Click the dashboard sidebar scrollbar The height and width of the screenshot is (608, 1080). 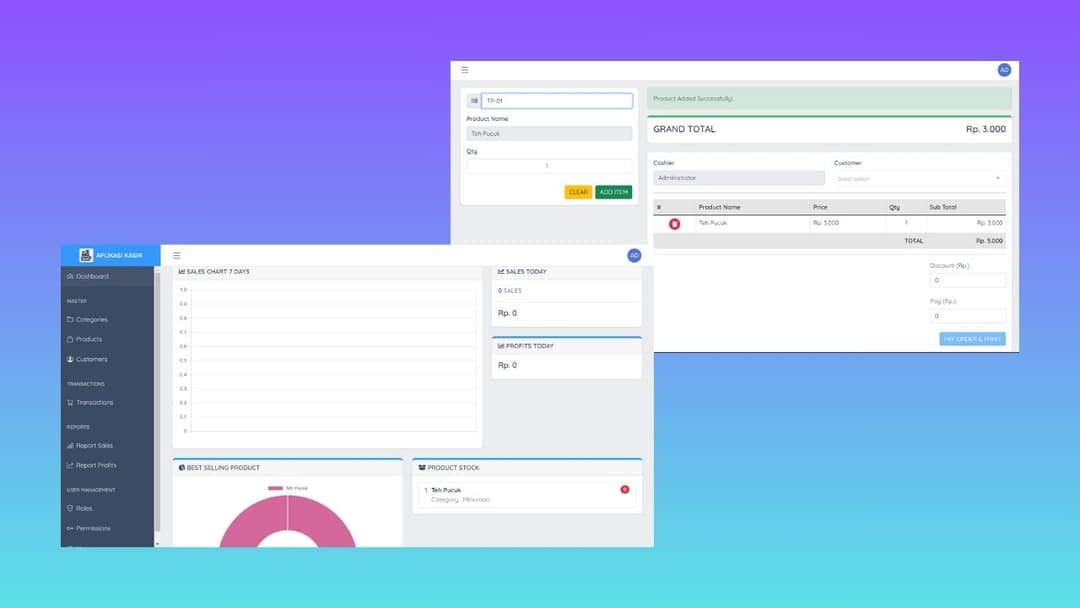pos(157,403)
